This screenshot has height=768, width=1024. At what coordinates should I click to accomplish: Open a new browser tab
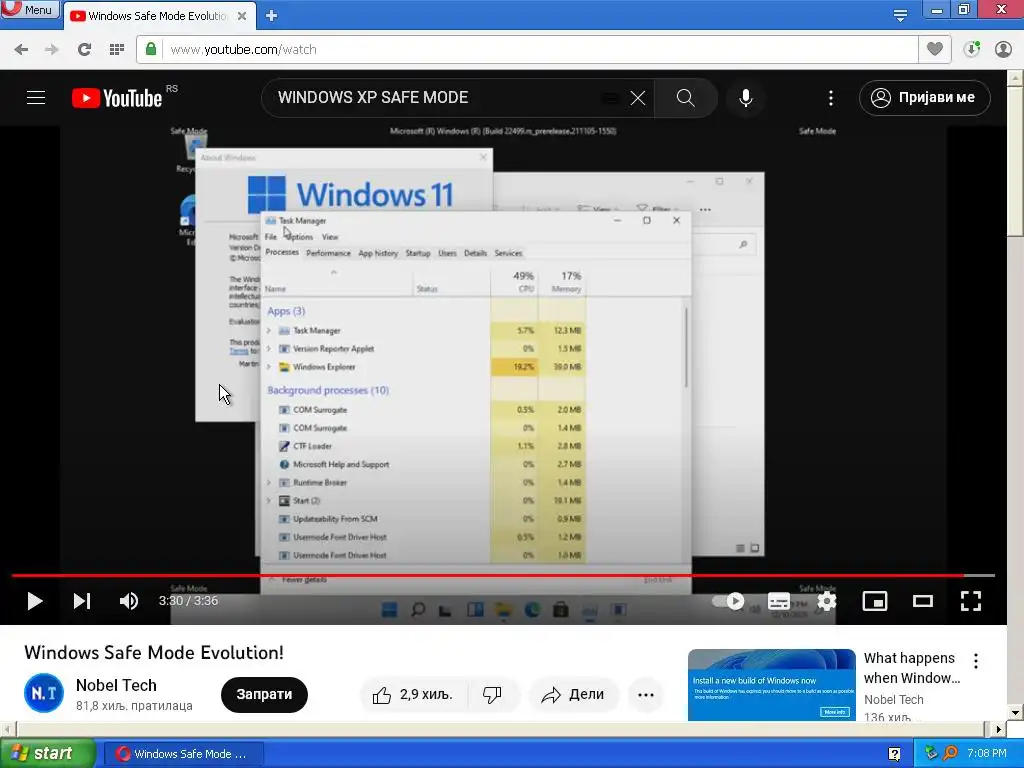[272, 16]
